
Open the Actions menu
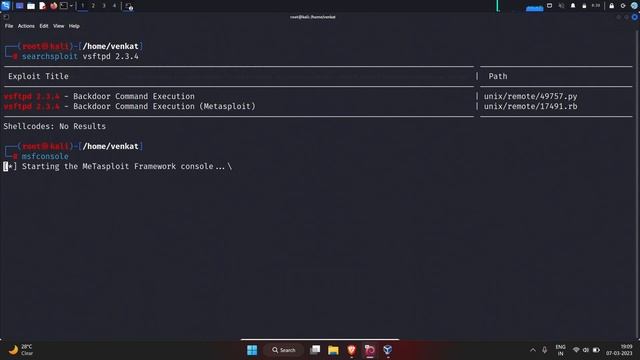point(26,26)
